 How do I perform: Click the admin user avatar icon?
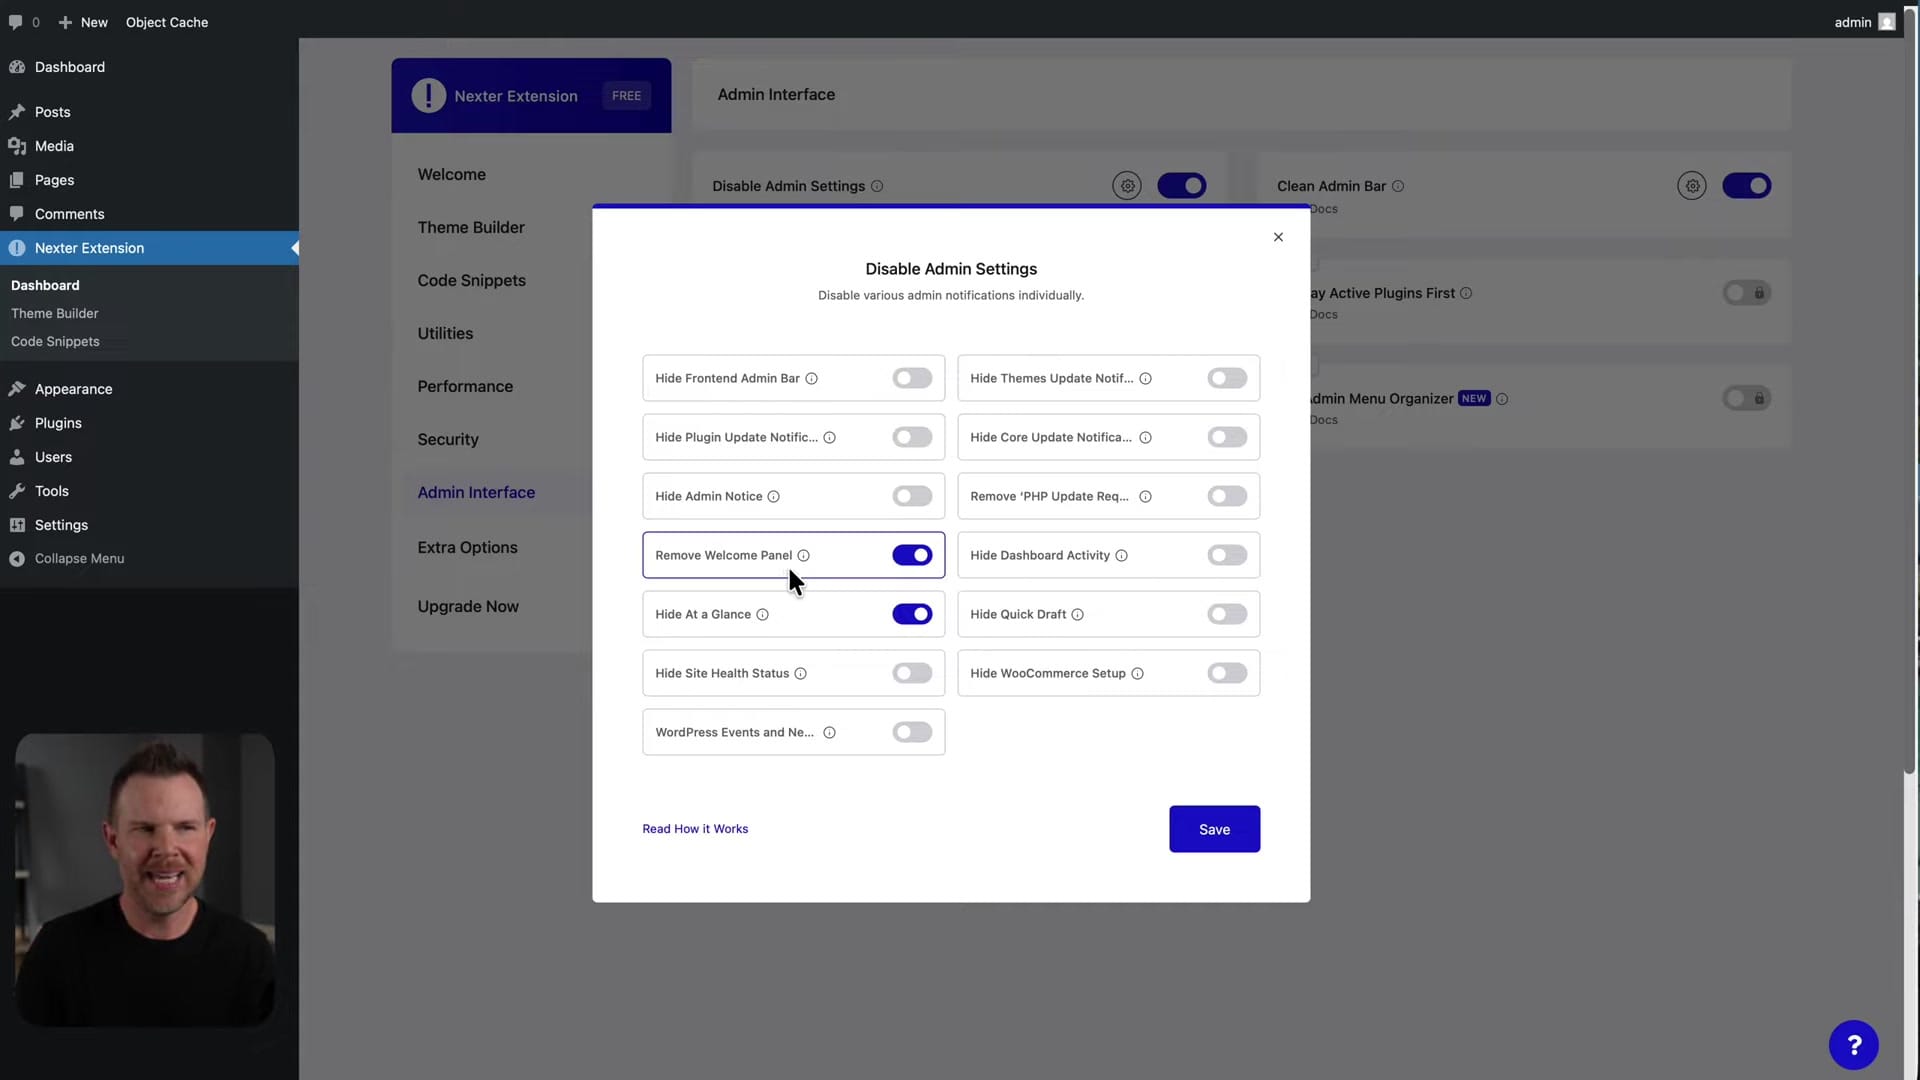(x=1887, y=22)
